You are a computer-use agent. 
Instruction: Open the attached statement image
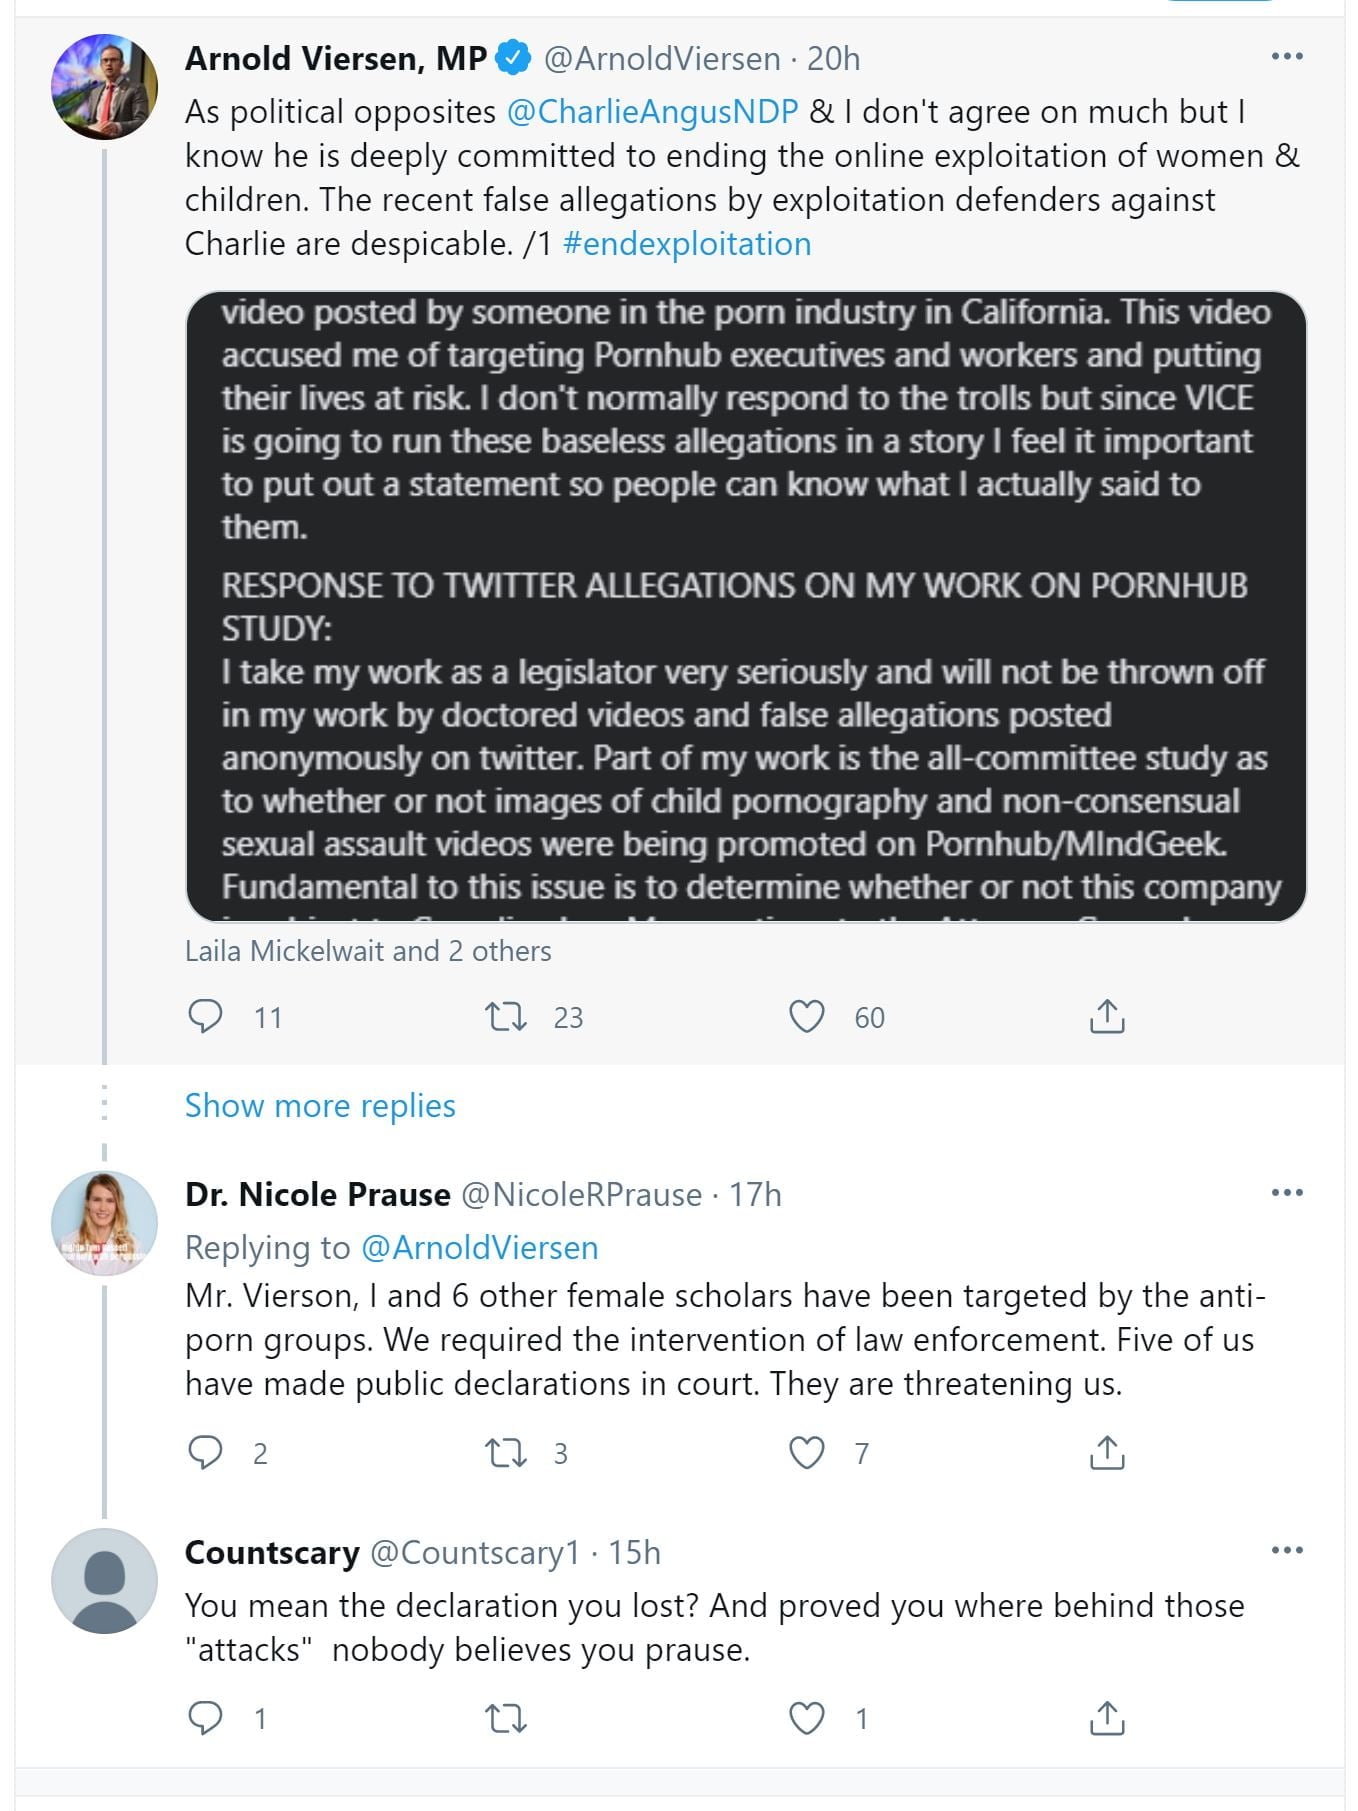(746, 606)
